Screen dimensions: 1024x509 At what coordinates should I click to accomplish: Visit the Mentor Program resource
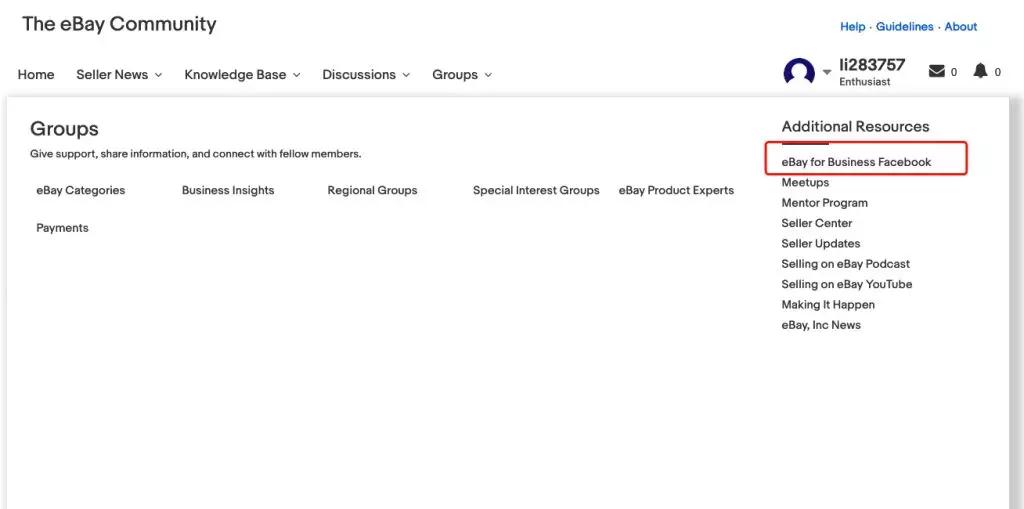tap(824, 203)
